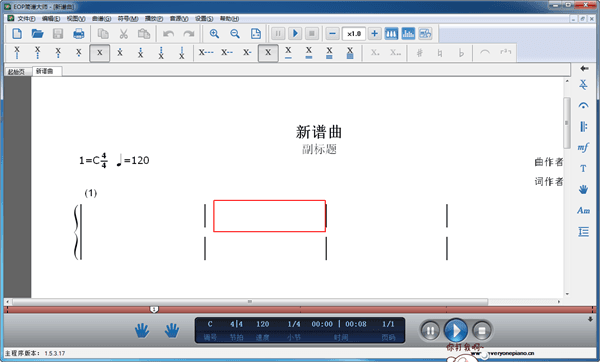Select the three-octave-higher note
Viewport: 600px width, 362px height.
[161, 53]
